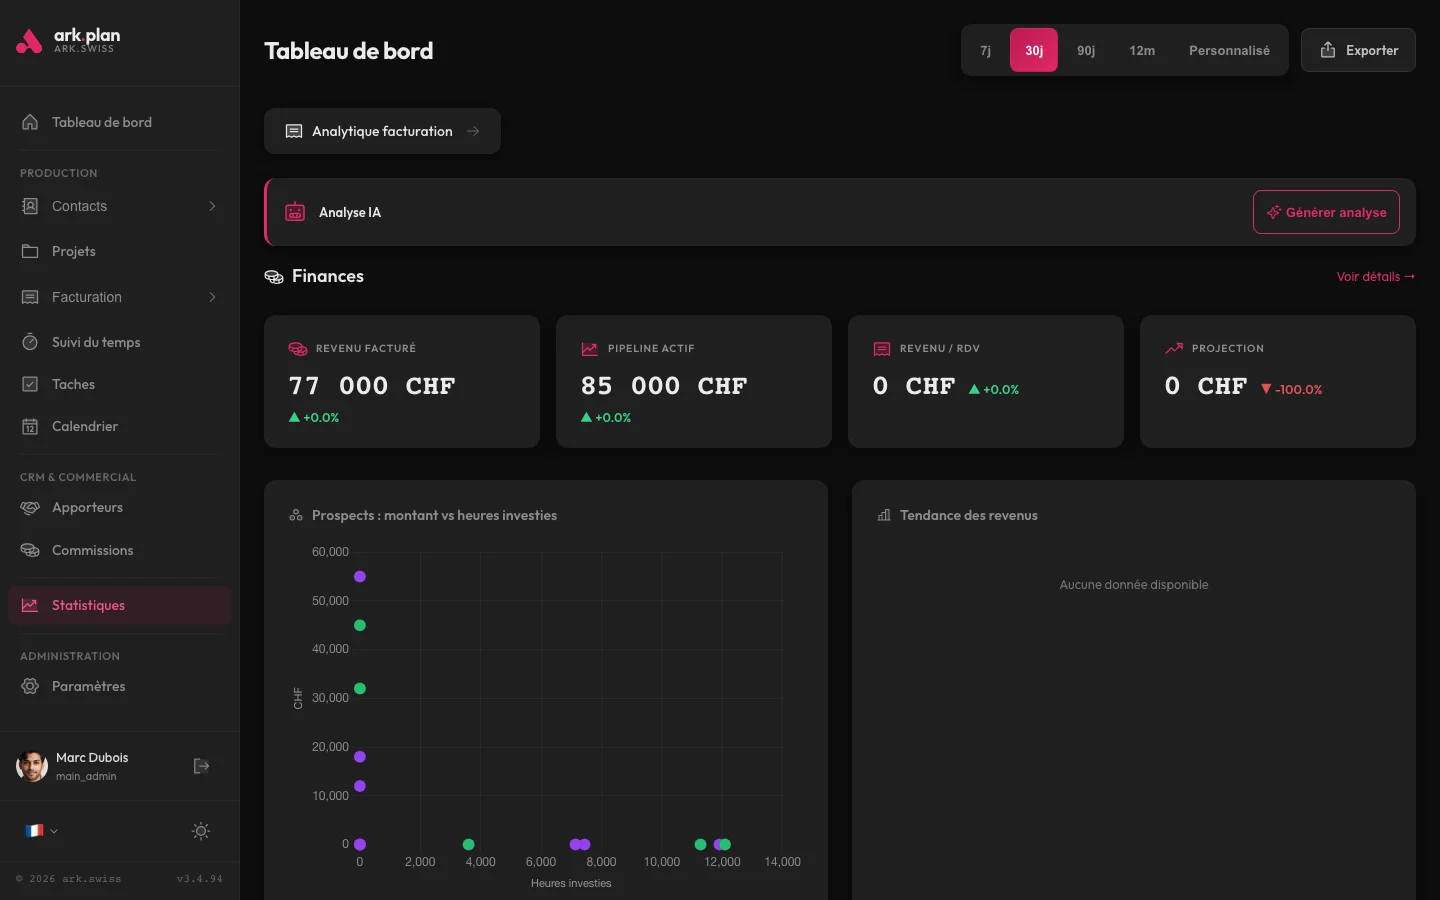Click the ark.plan logo
Screen dimensions: 1440x900
[x=67, y=41]
